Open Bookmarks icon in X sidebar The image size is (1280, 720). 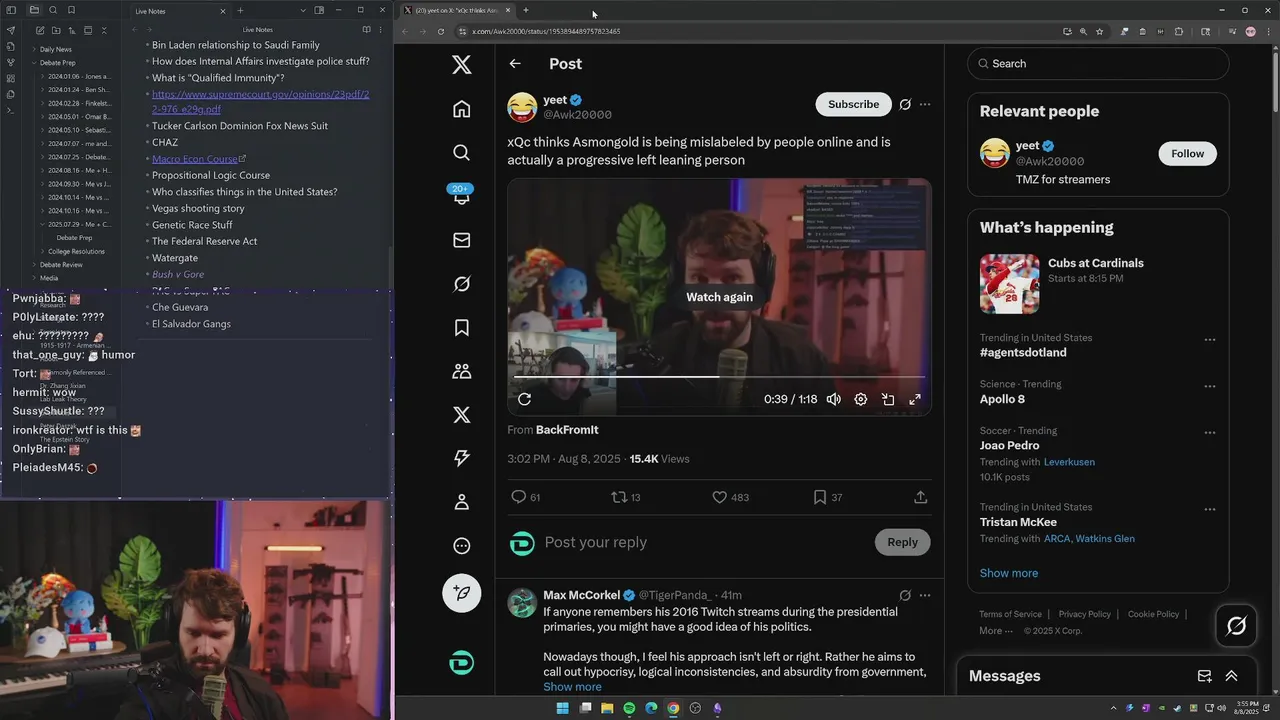pyautogui.click(x=461, y=327)
